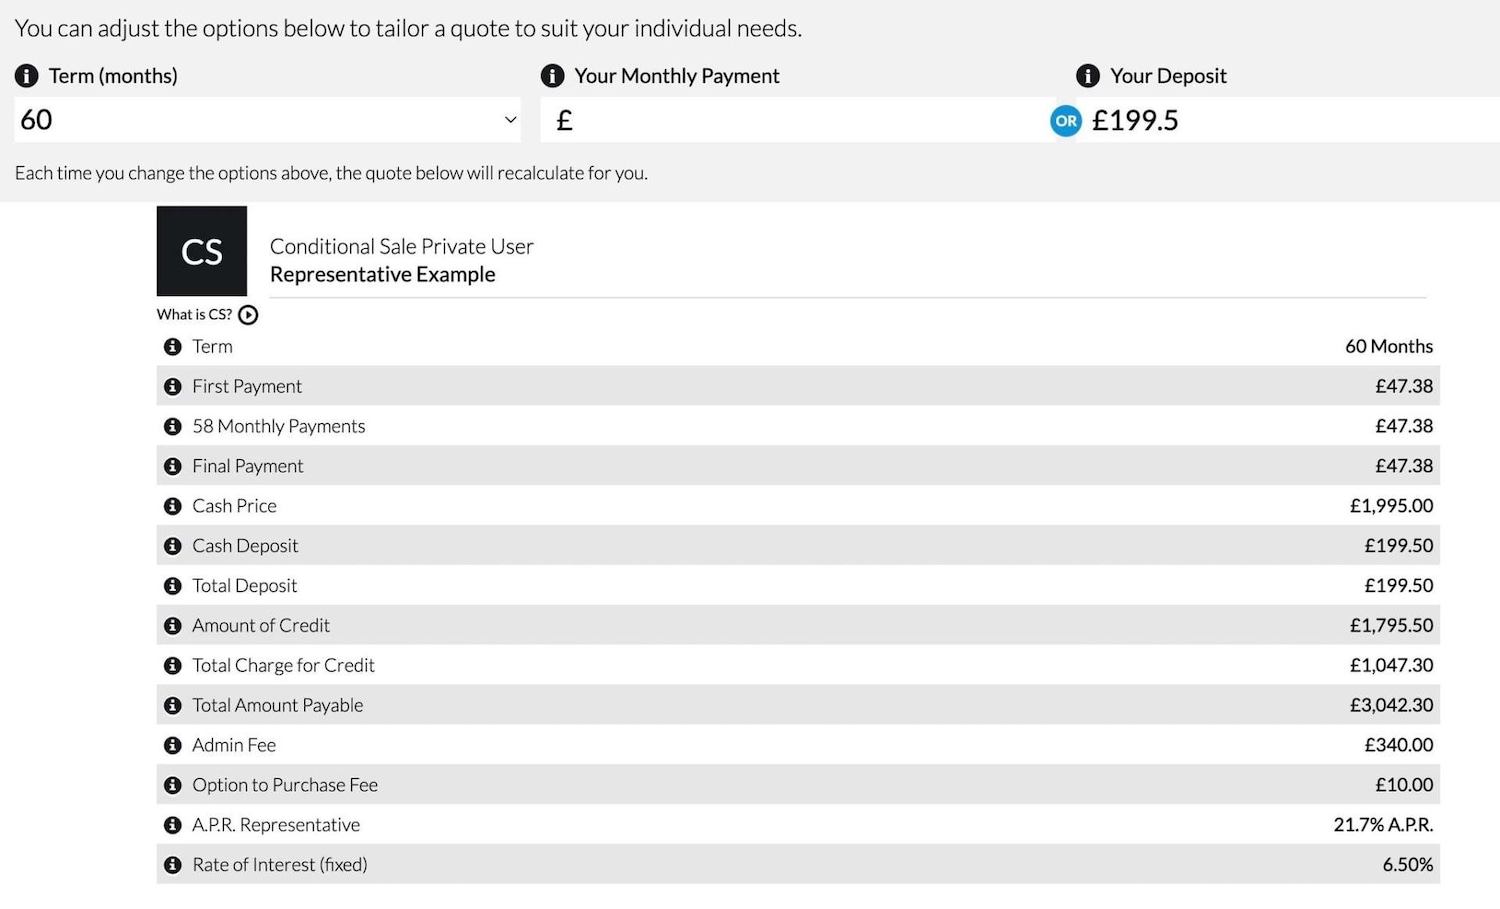Click info icon next to Your Deposit
The height and width of the screenshot is (909, 1500).
1088,76
